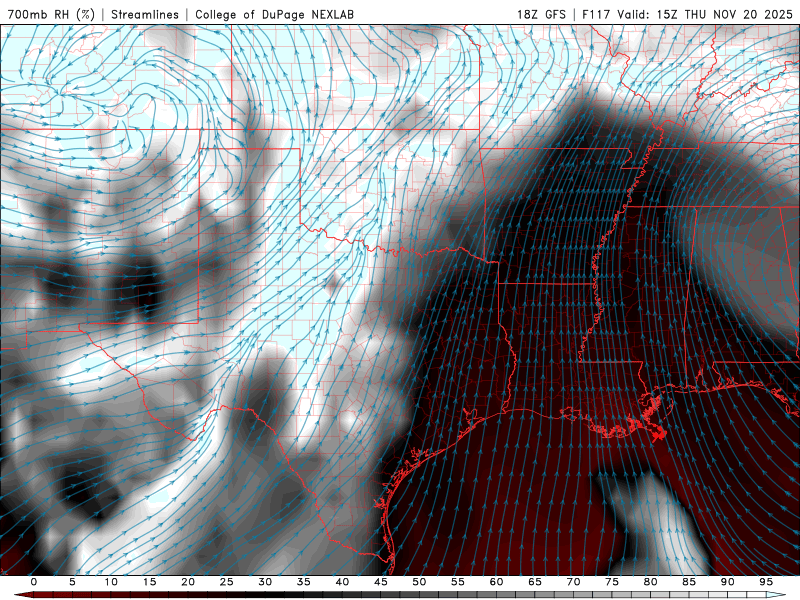Click the "700mb RH (%)" title text
Image resolution: width=800 pixels, height=600 pixels.
click(51, 14)
